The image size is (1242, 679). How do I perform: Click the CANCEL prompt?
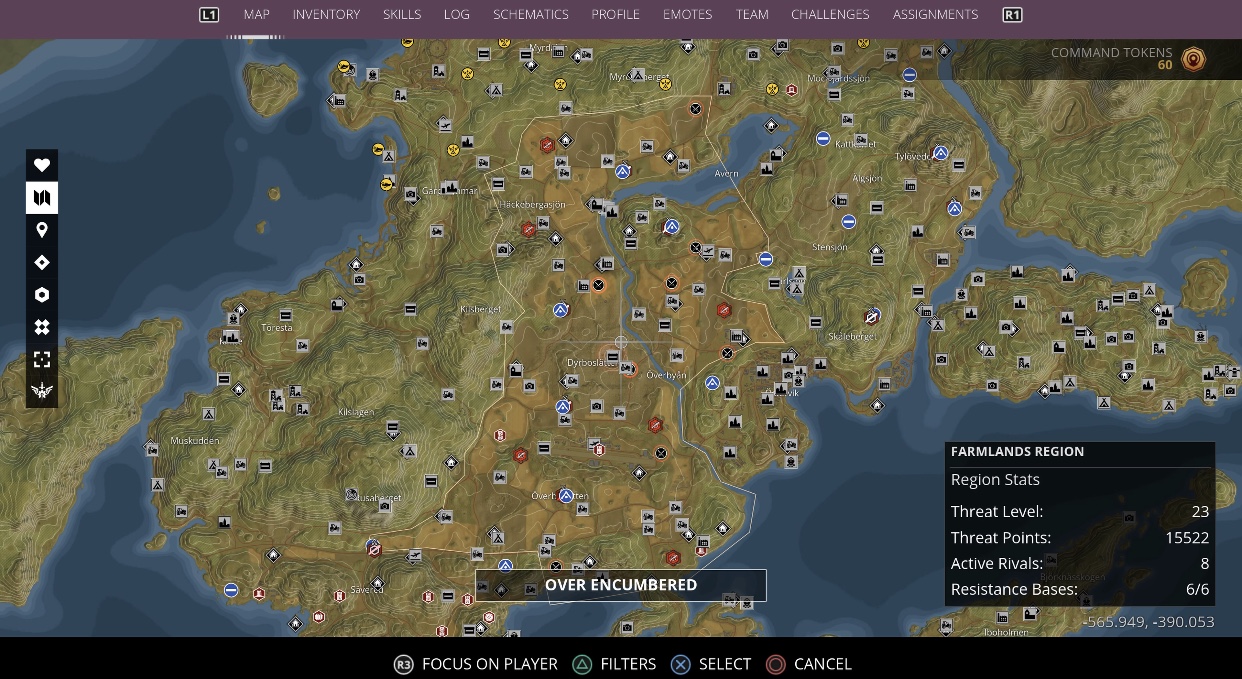(808, 664)
